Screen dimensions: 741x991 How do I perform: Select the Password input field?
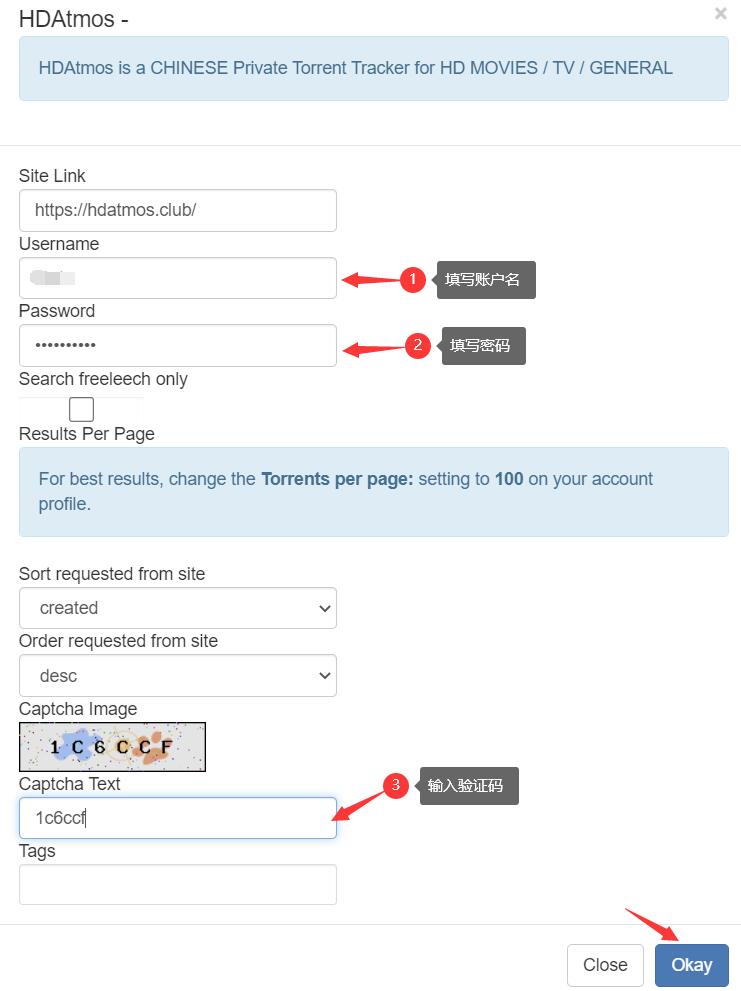pos(178,346)
